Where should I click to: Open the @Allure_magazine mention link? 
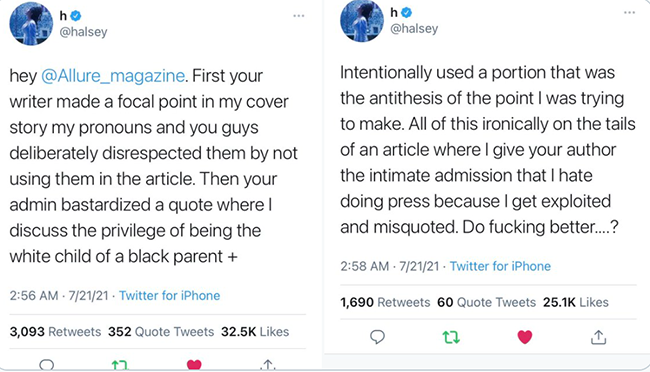tap(113, 76)
